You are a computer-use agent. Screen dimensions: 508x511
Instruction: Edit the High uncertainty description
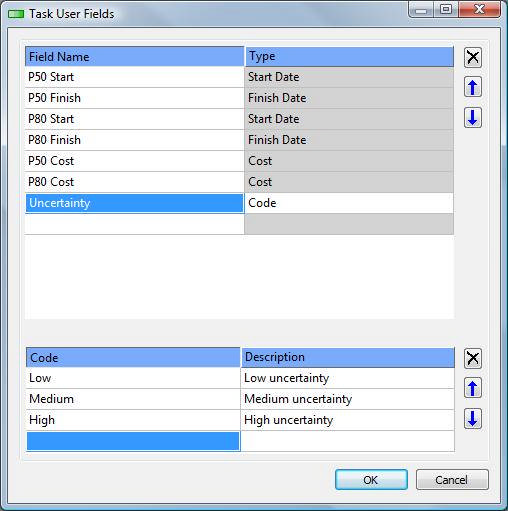[348, 420]
